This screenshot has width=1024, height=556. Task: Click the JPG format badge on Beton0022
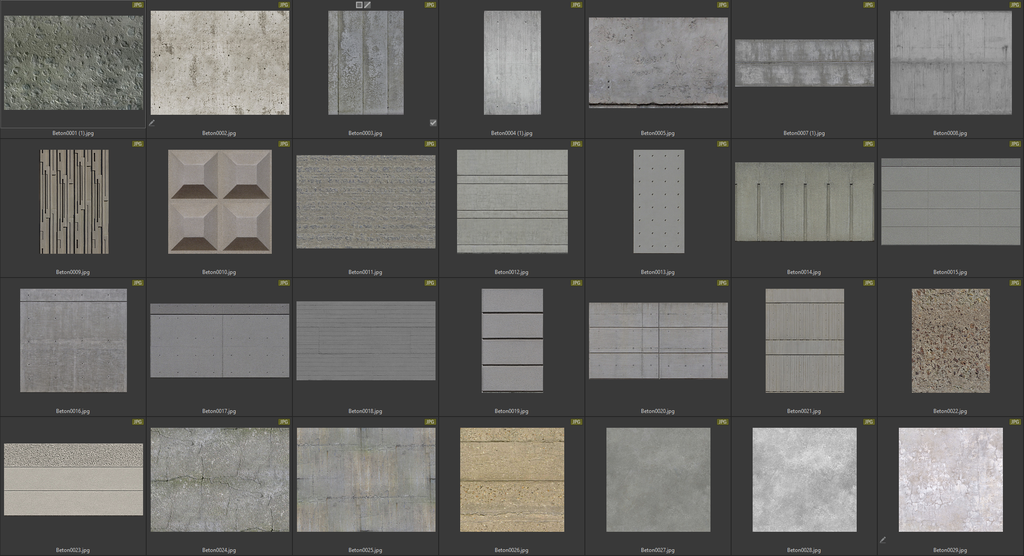pyautogui.click(x=1015, y=283)
